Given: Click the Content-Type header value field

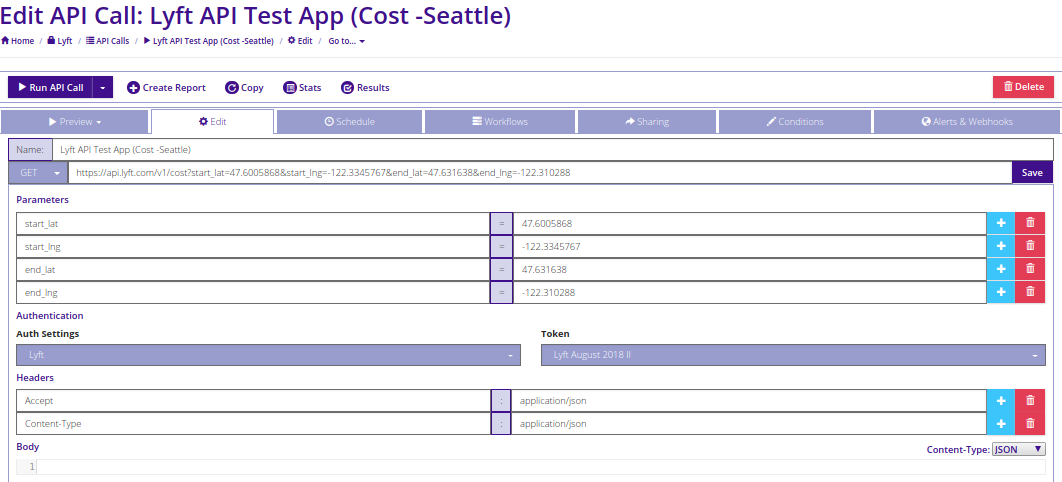Looking at the screenshot, I should [749, 424].
